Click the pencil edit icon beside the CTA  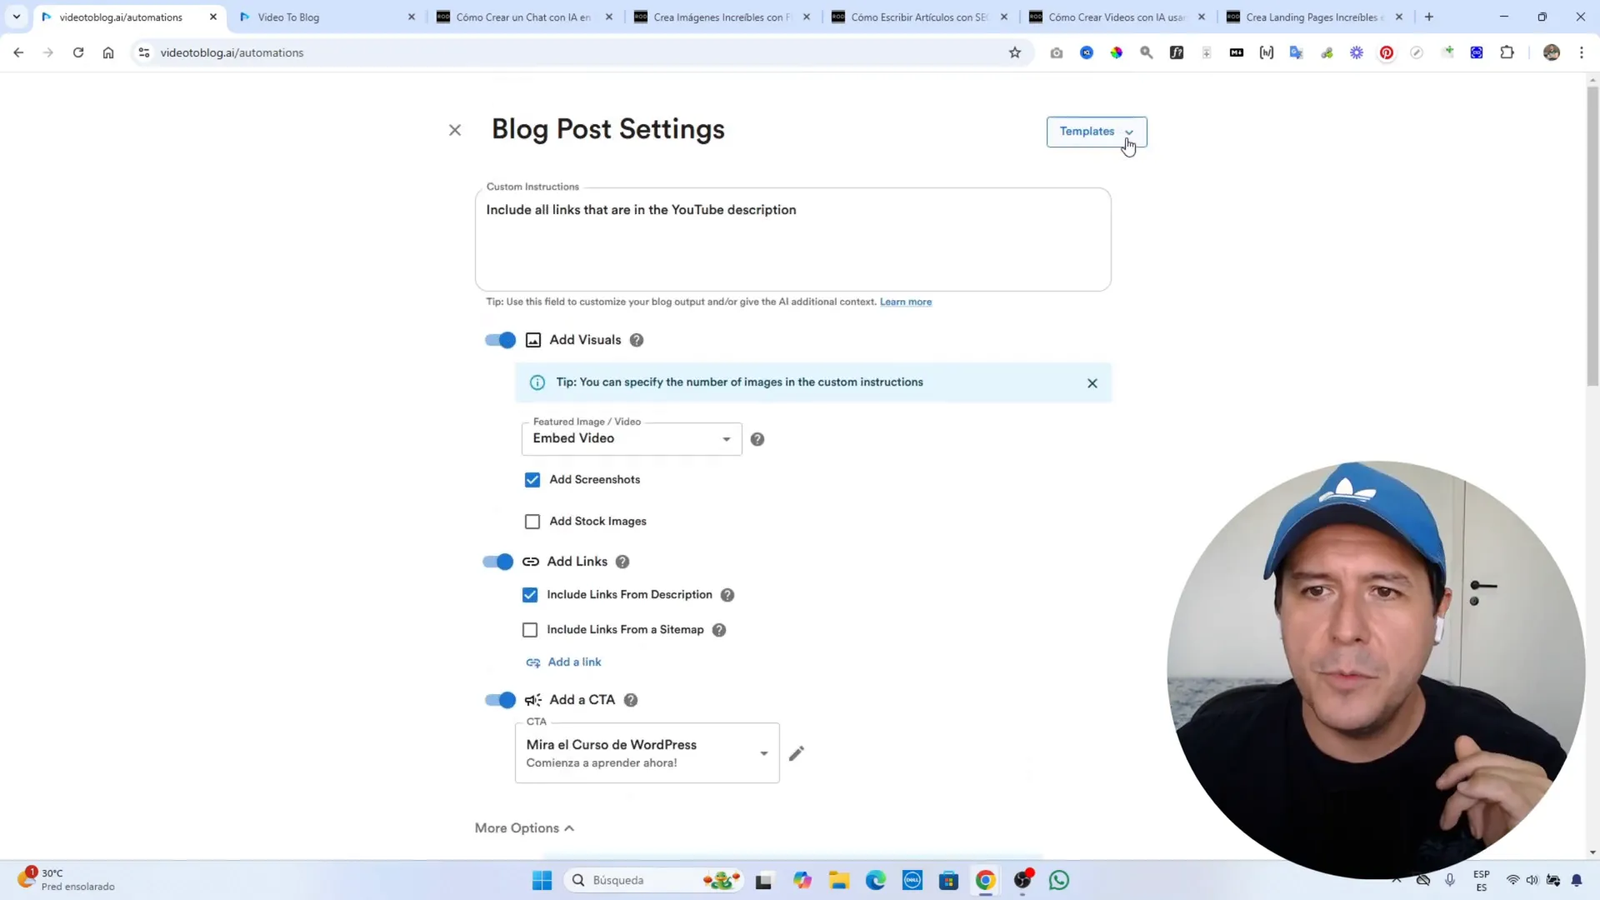(796, 753)
